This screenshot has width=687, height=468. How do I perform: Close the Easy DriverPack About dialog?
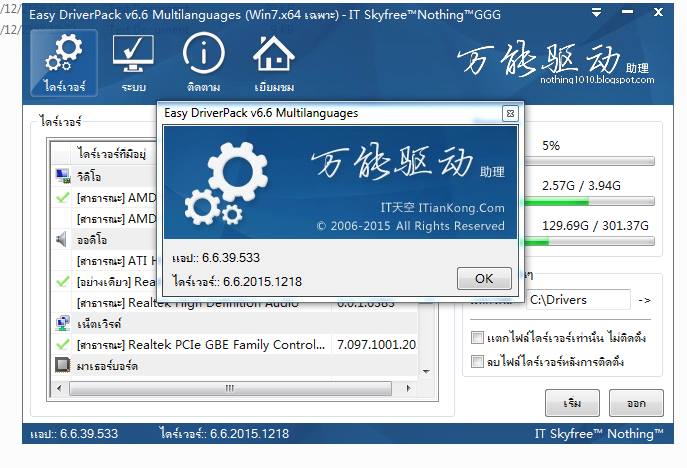[x=510, y=113]
